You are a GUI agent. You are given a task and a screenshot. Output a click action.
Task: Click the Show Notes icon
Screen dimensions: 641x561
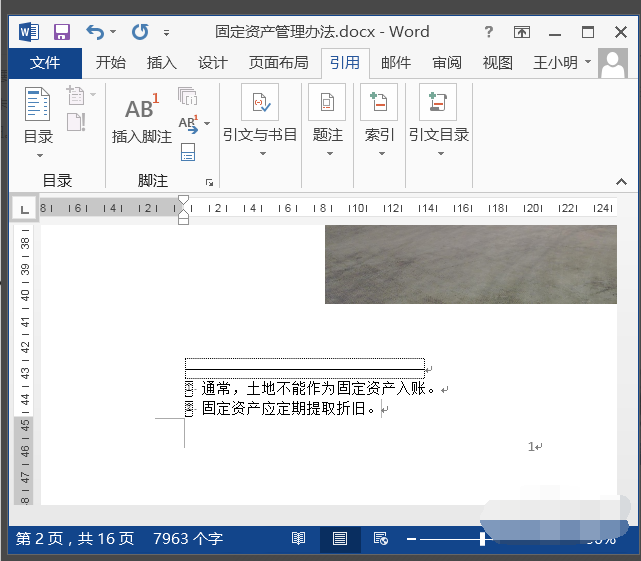(187, 152)
